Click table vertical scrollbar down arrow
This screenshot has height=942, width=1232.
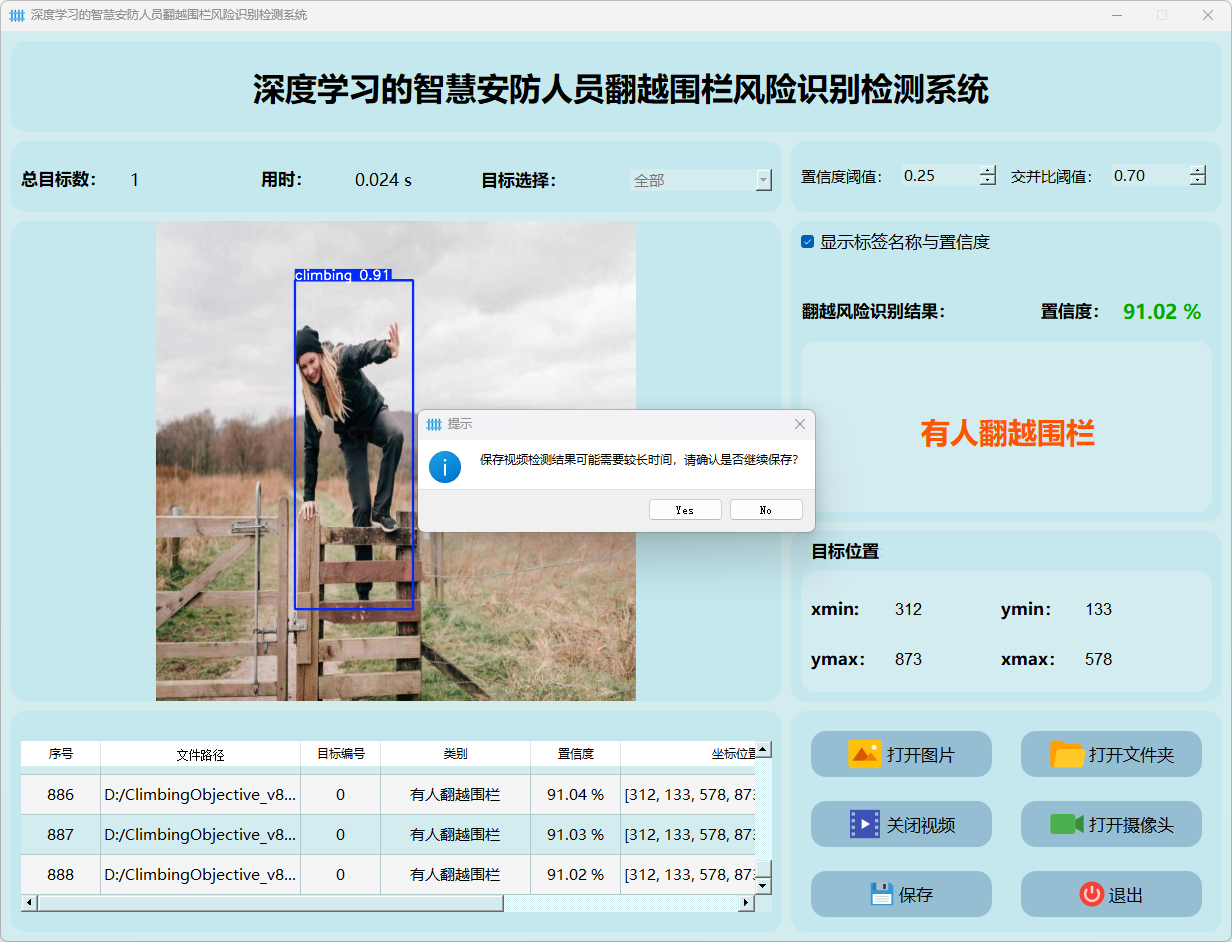pos(763,885)
